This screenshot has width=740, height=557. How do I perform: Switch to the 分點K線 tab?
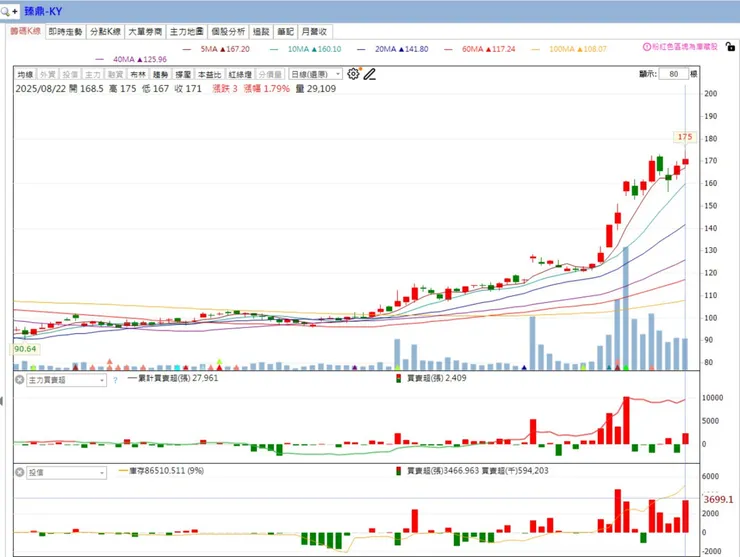tap(106, 32)
